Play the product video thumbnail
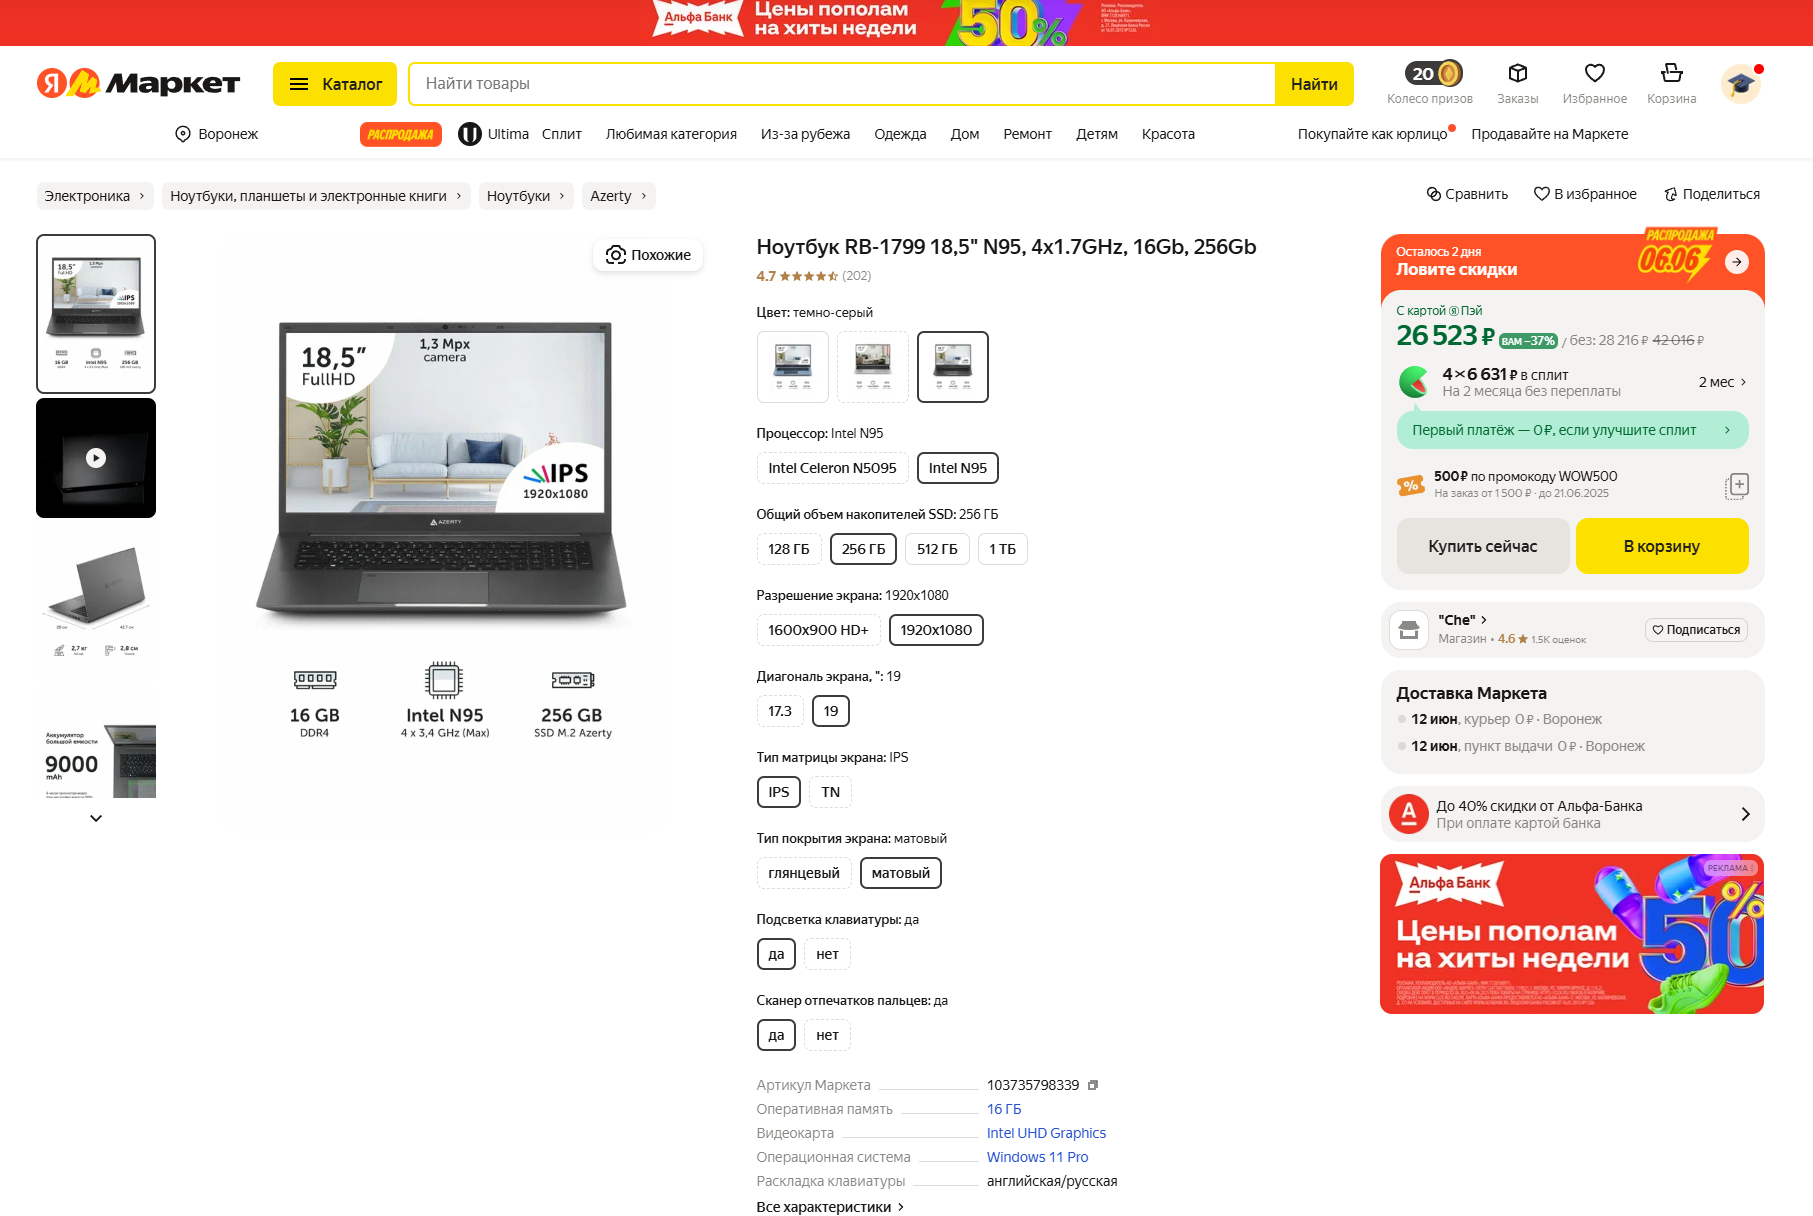 [96, 458]
